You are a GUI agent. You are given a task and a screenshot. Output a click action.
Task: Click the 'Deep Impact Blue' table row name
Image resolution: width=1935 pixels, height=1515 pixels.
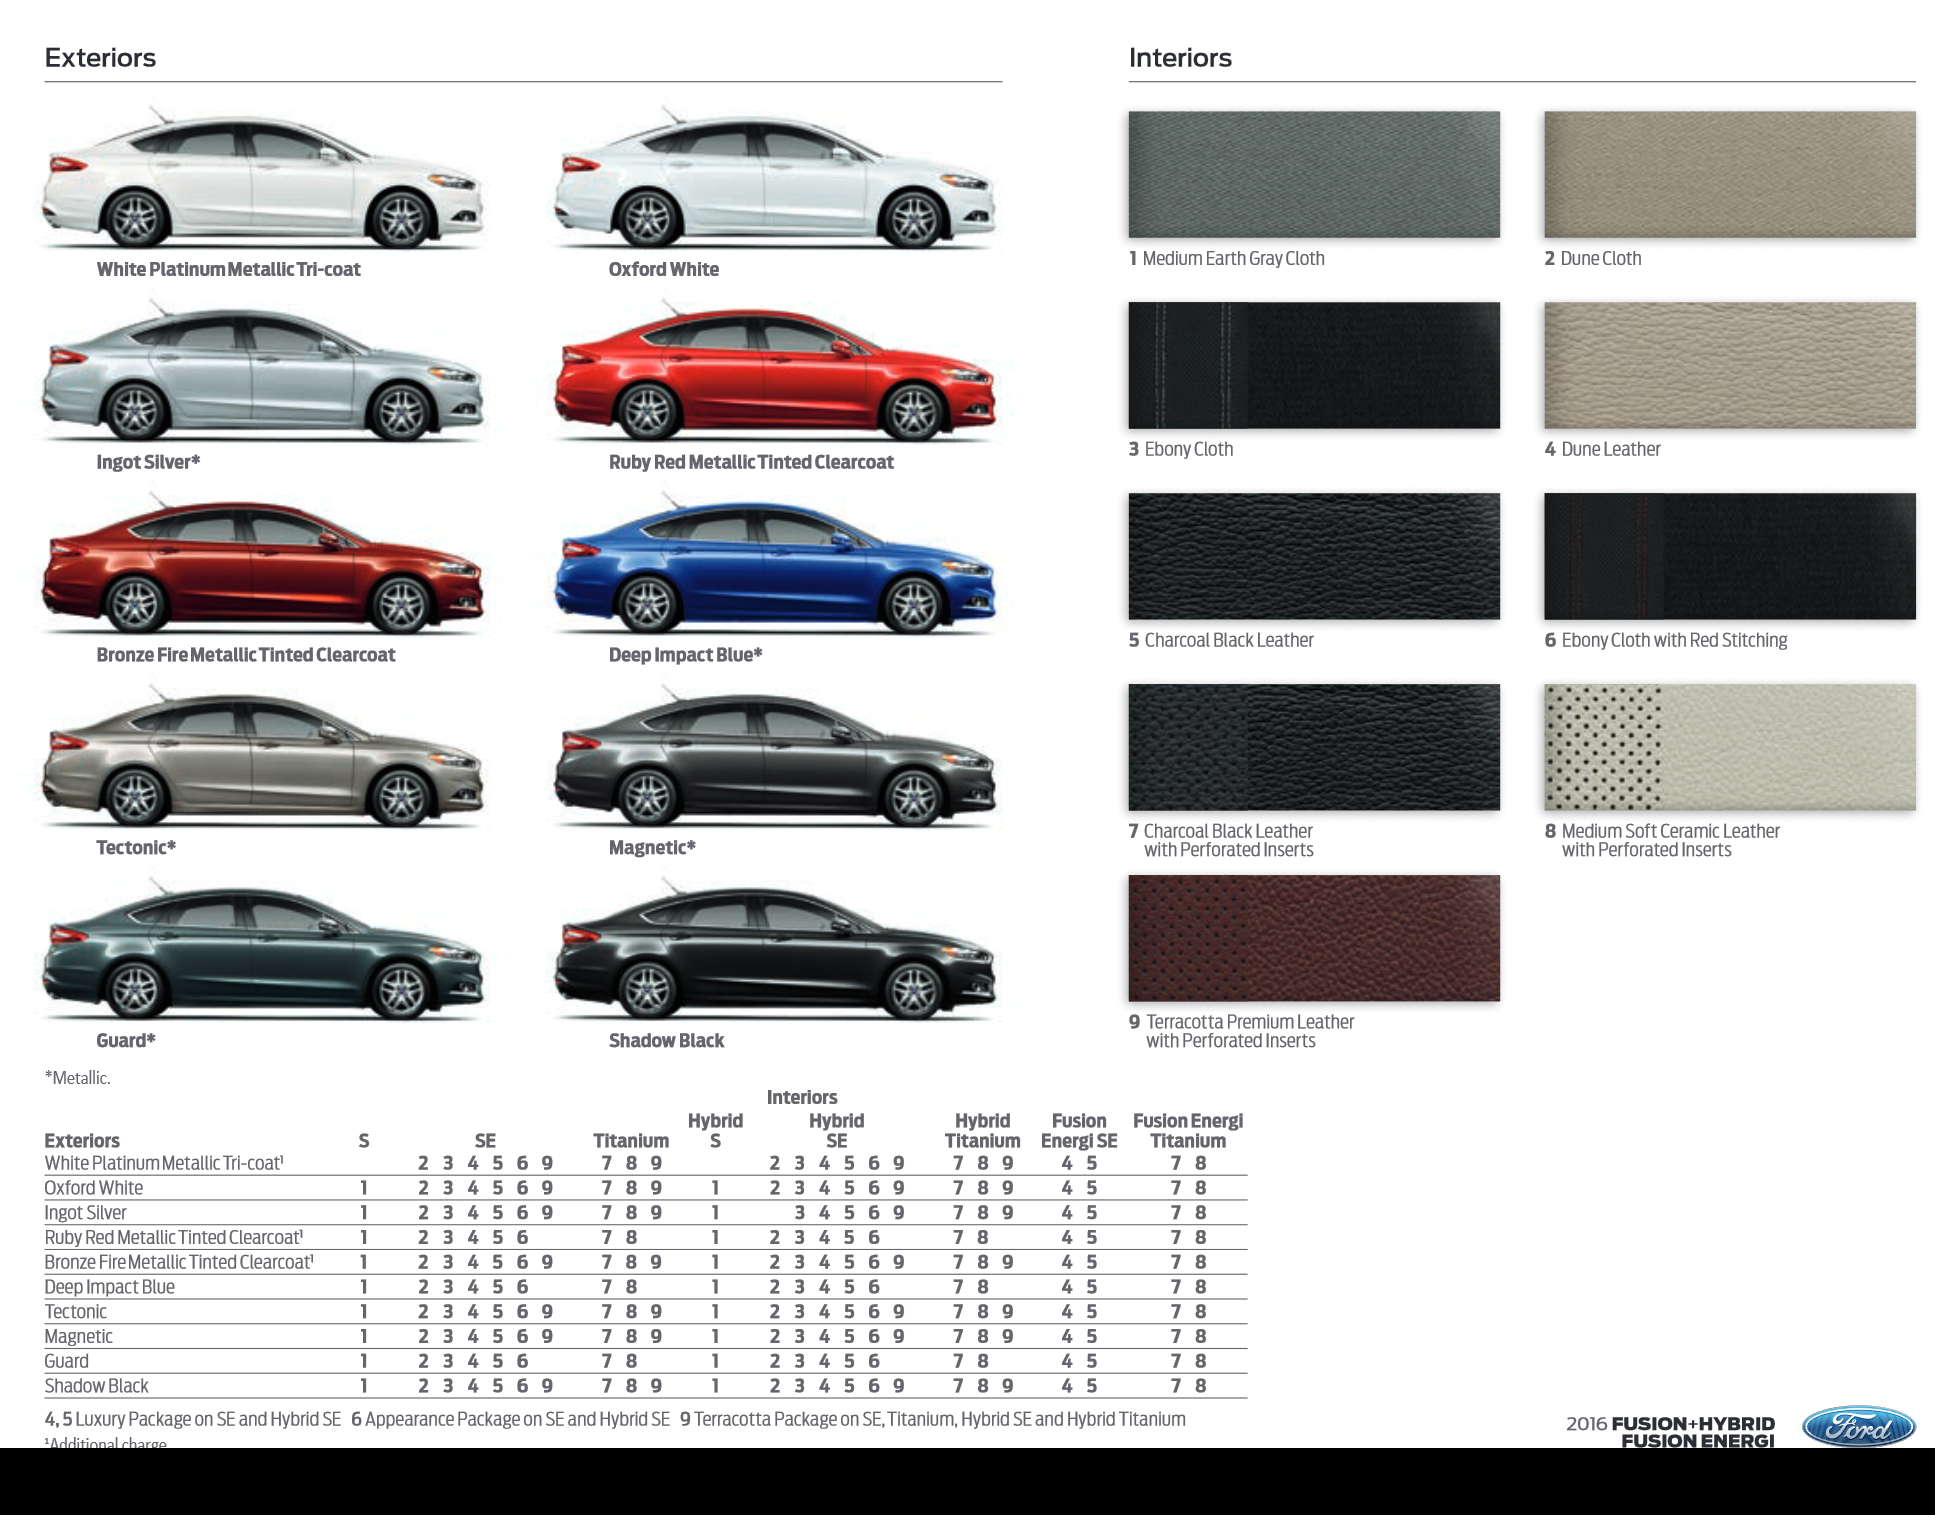click(110, 1287)
